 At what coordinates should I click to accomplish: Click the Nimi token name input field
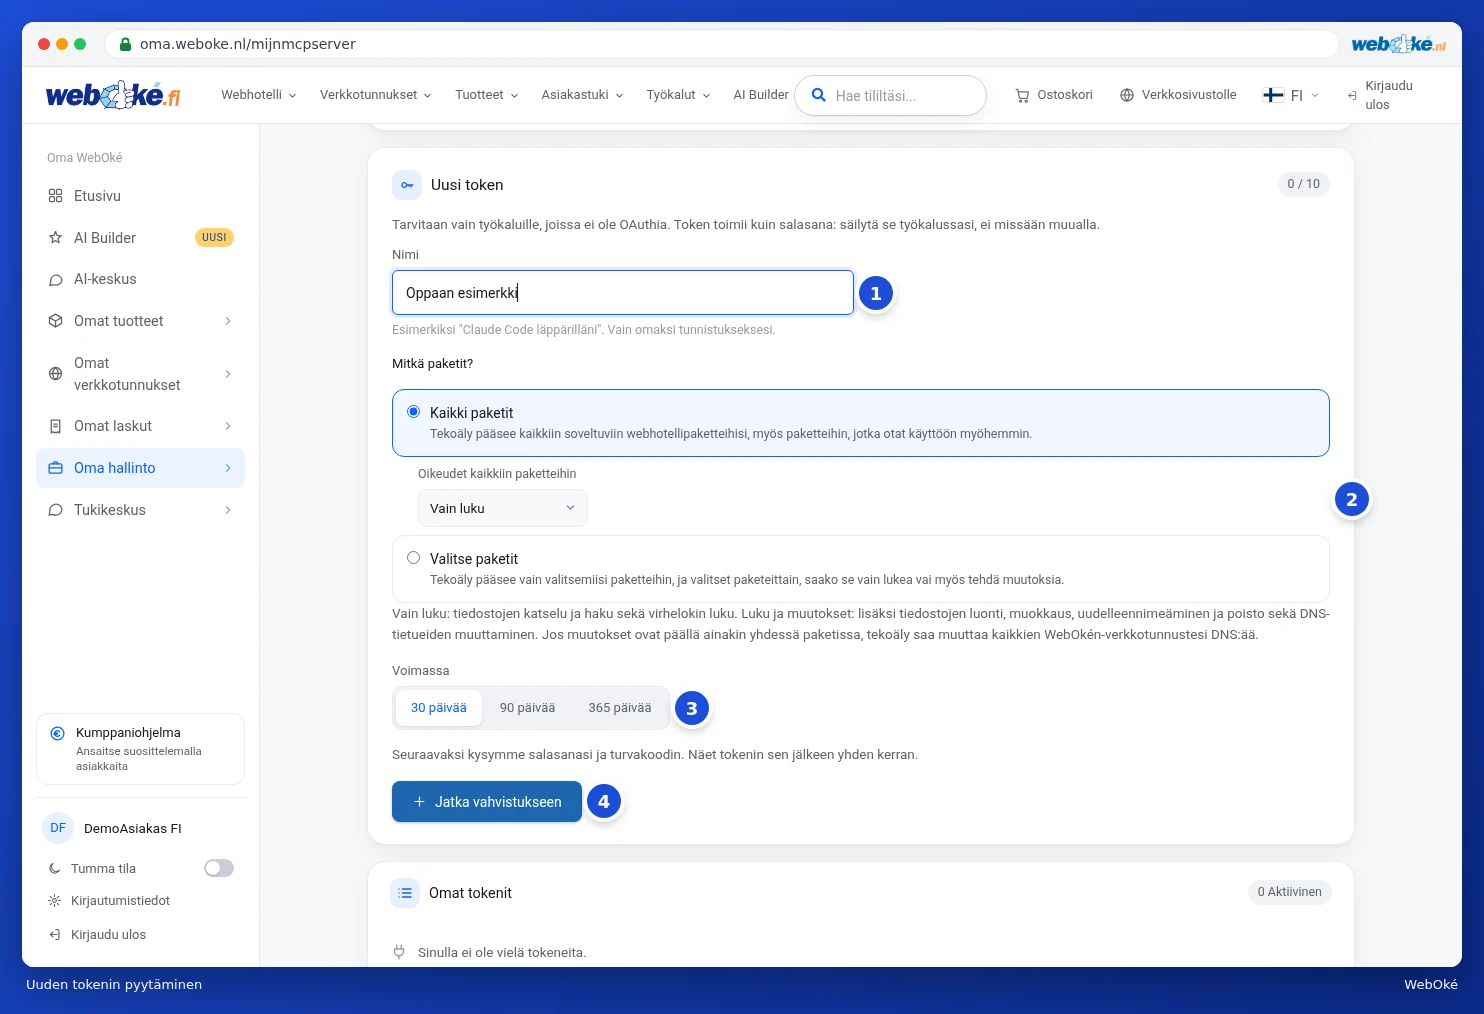tap(623, 293)
